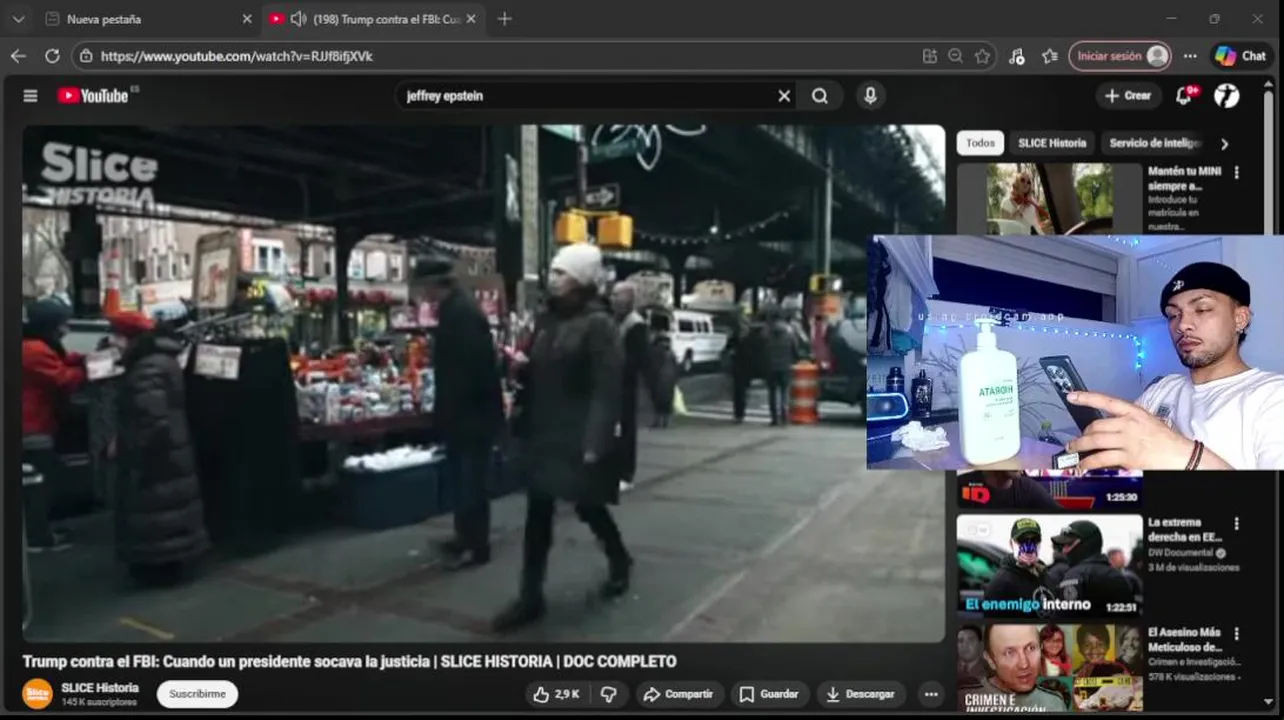Open options for El Asesino Más Meticuloso video
The image size is (1284, 720).
1237,634
